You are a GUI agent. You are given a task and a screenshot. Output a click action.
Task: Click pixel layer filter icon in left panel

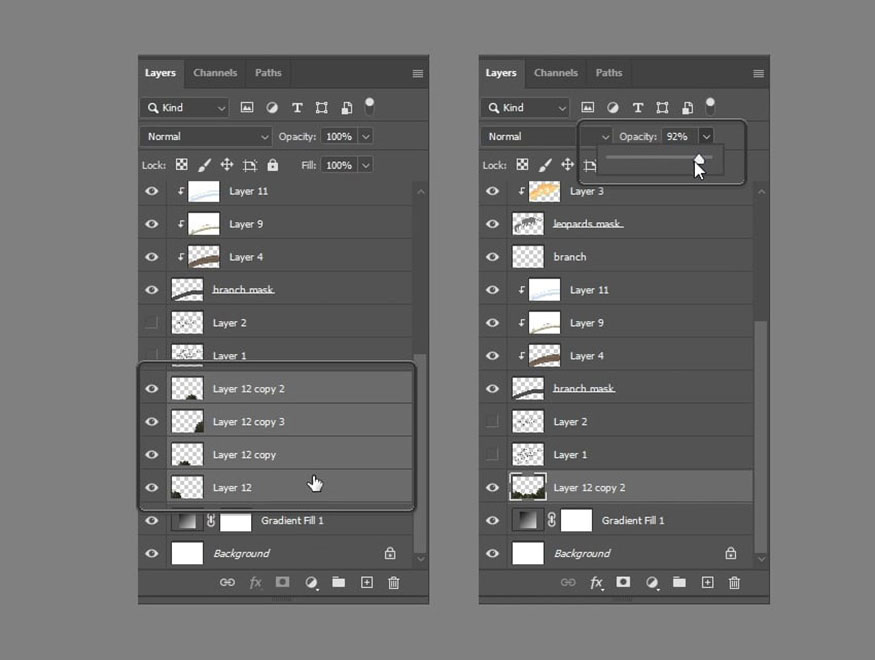[x=247, y=108]
